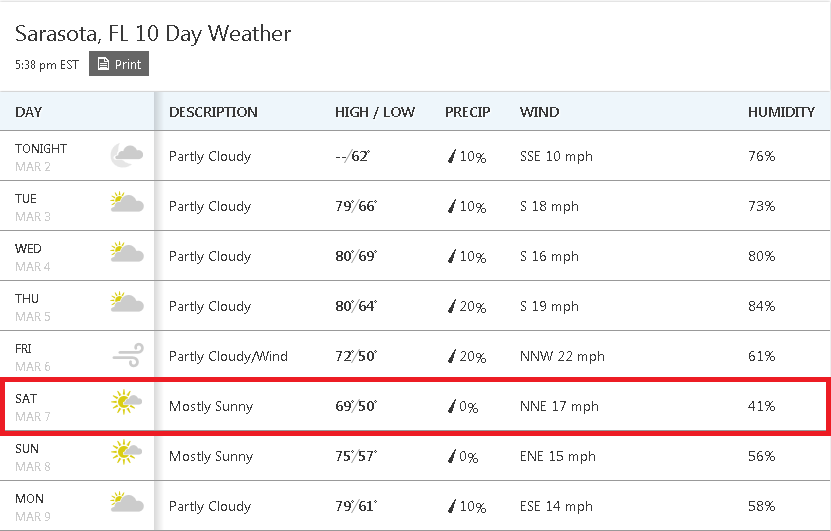
Task: Click the DAY column header
Action: click(x=29, y=112)
